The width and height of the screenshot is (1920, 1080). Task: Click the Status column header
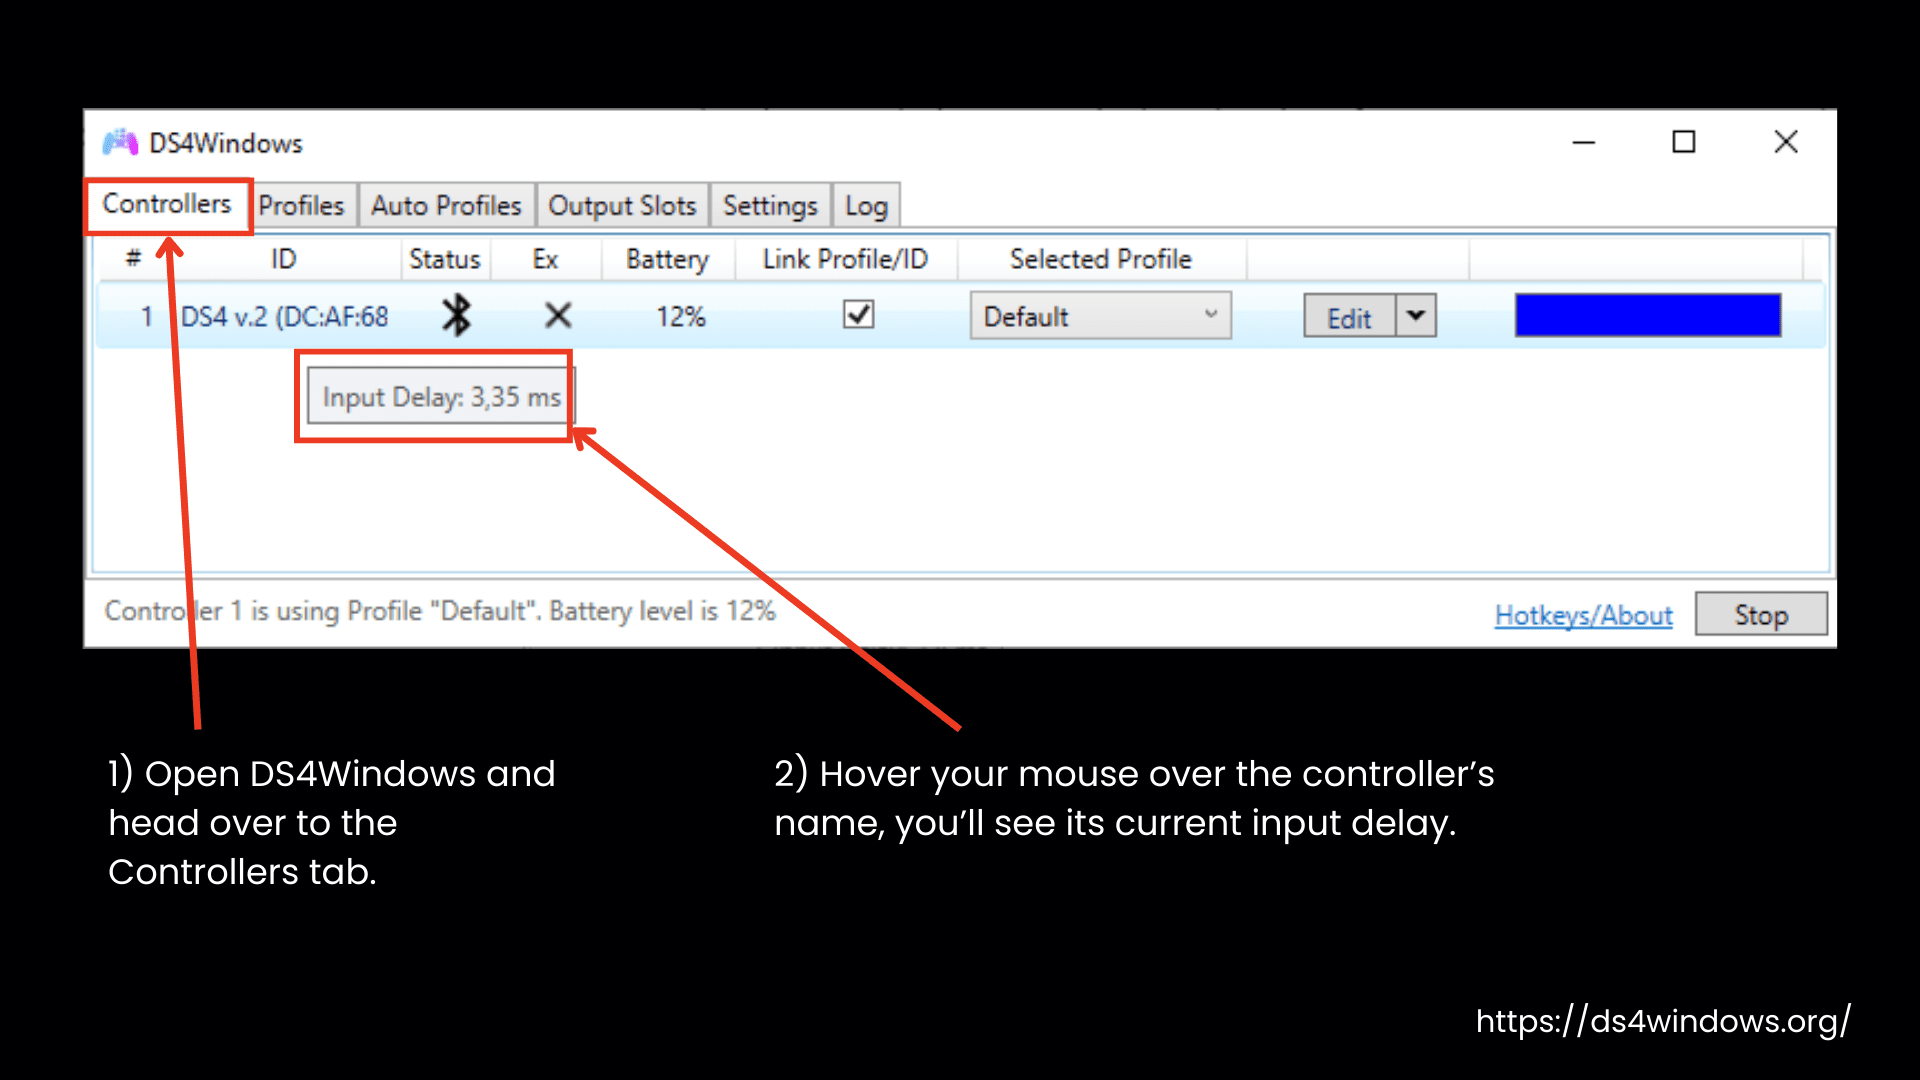[x=444, y=260]
